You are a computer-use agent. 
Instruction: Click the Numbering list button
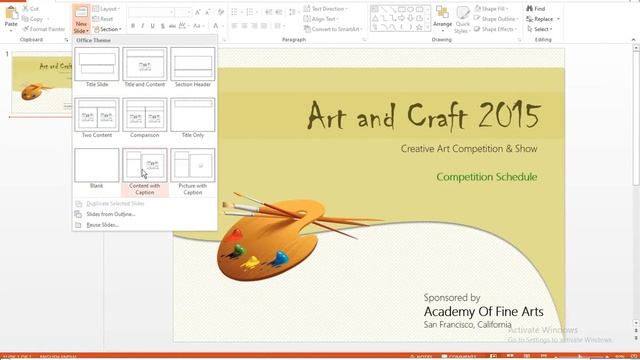(x=251, y=12)
